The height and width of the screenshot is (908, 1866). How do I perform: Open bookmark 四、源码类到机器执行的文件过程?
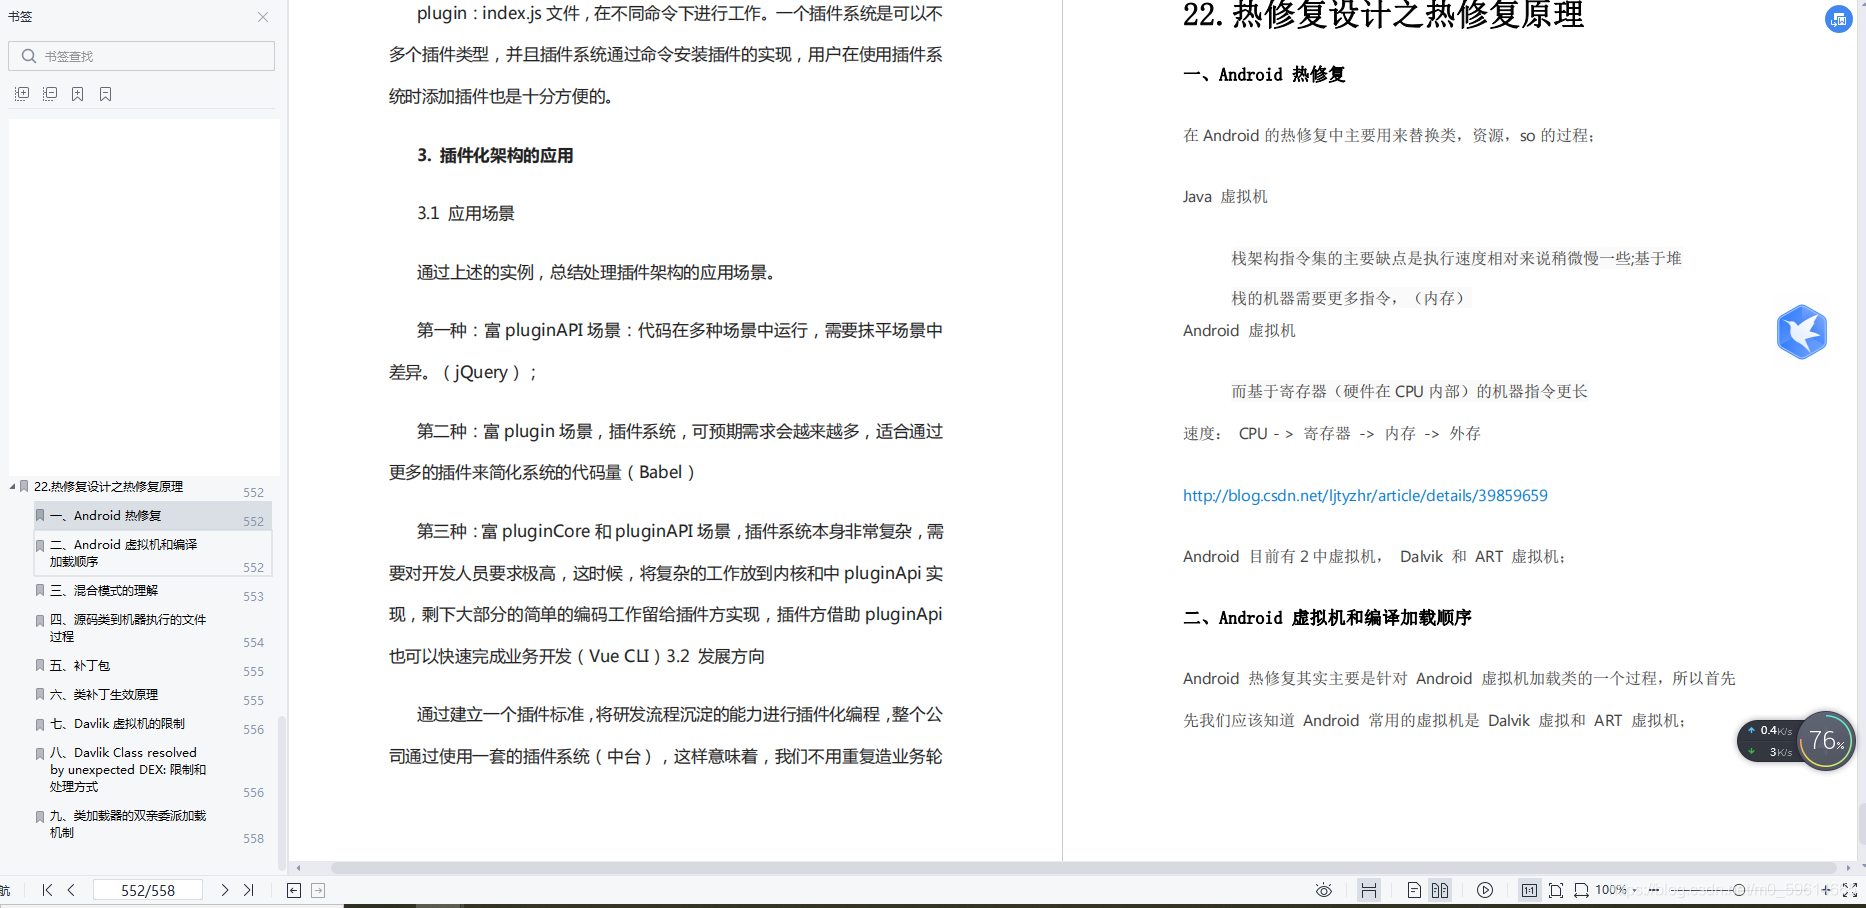(128, 628)
